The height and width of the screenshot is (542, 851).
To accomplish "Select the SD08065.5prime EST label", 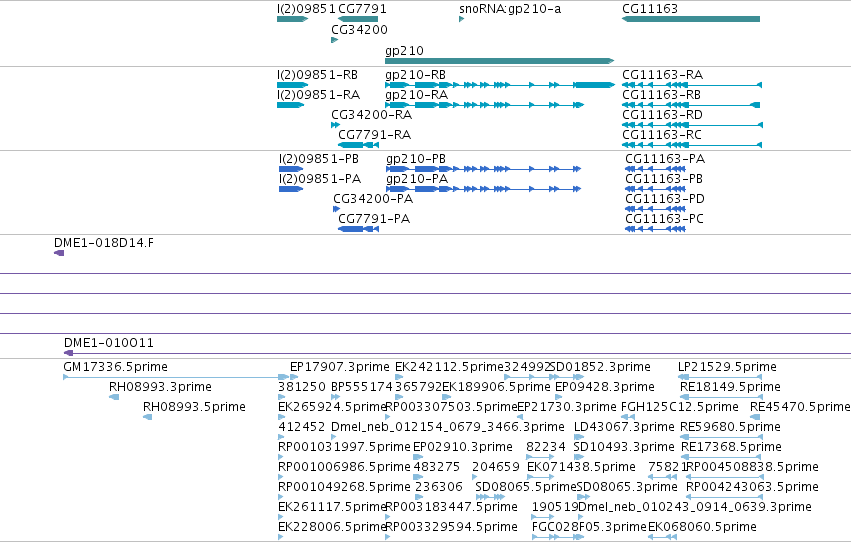I will [x=525, y=488].
